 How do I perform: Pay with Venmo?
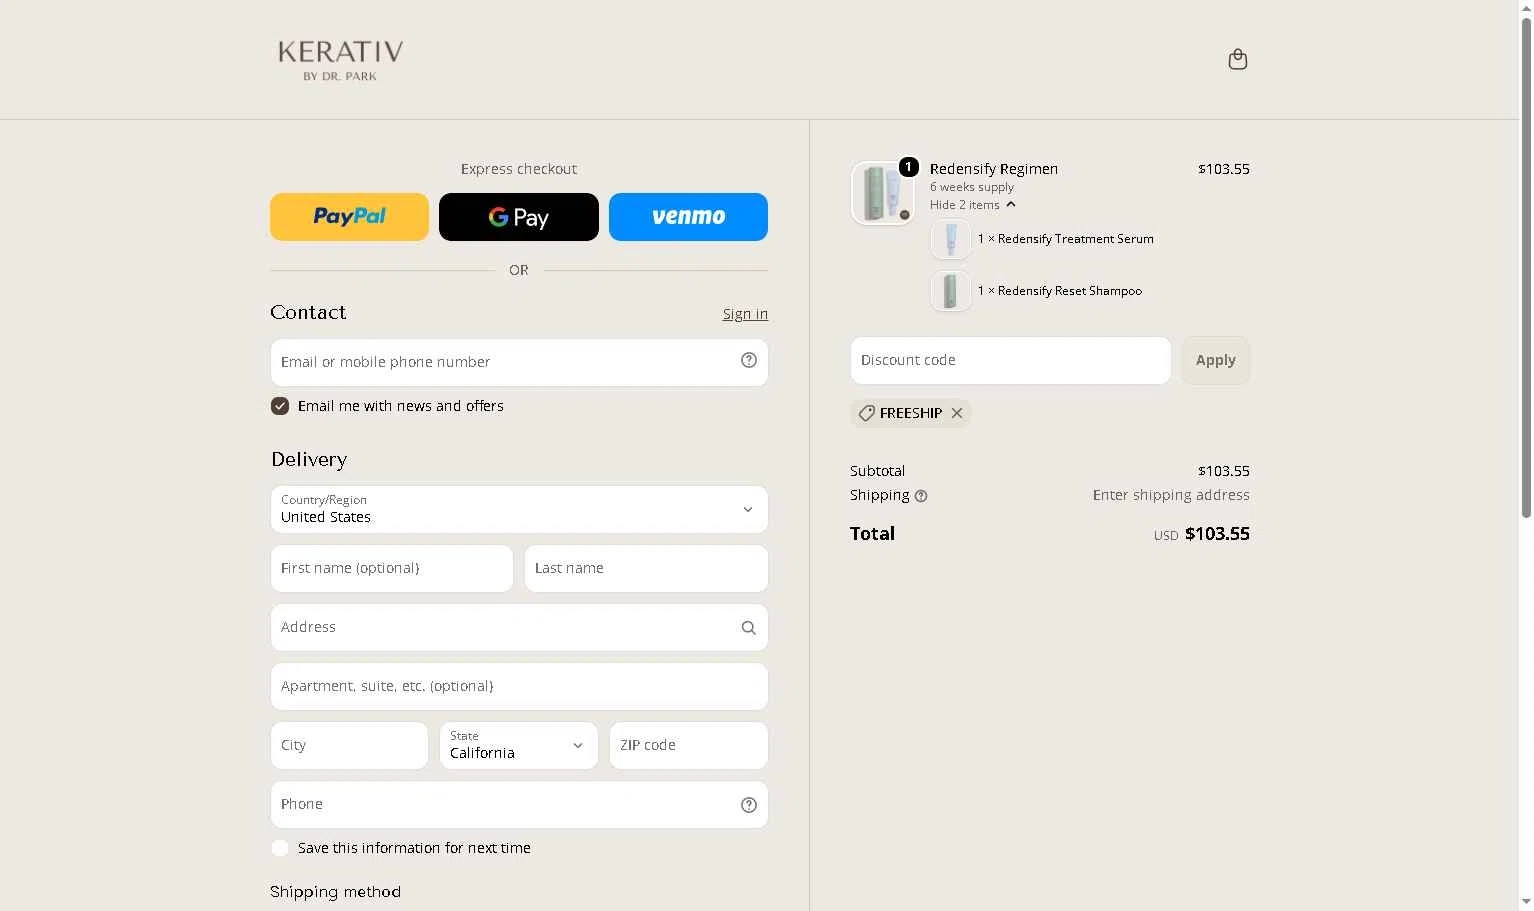coord(688,217)
